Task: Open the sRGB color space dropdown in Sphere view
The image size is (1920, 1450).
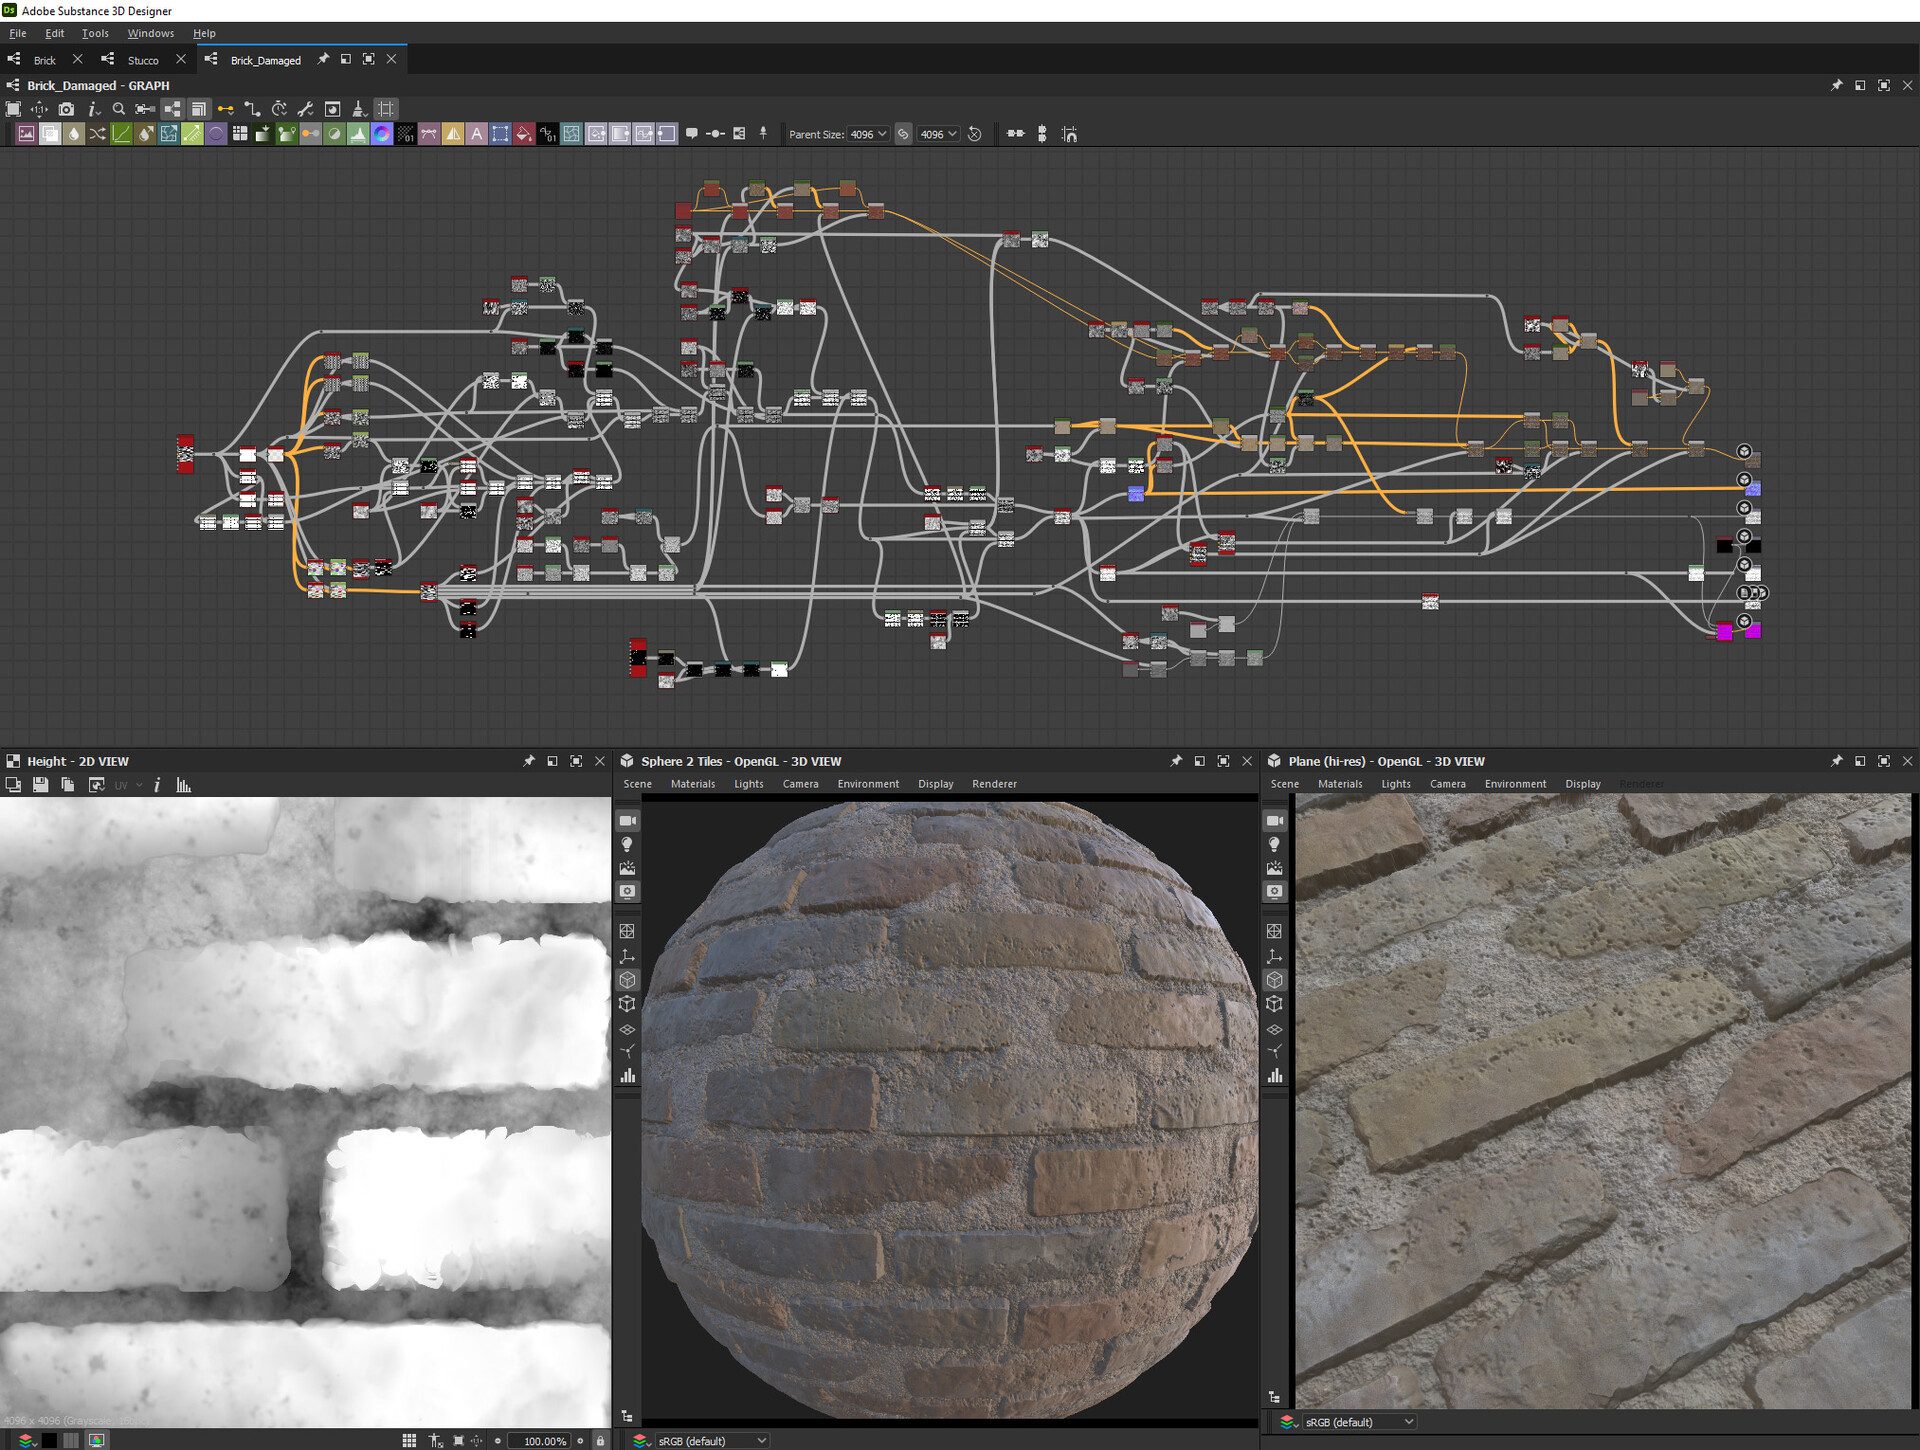Action: (712, 1441)
